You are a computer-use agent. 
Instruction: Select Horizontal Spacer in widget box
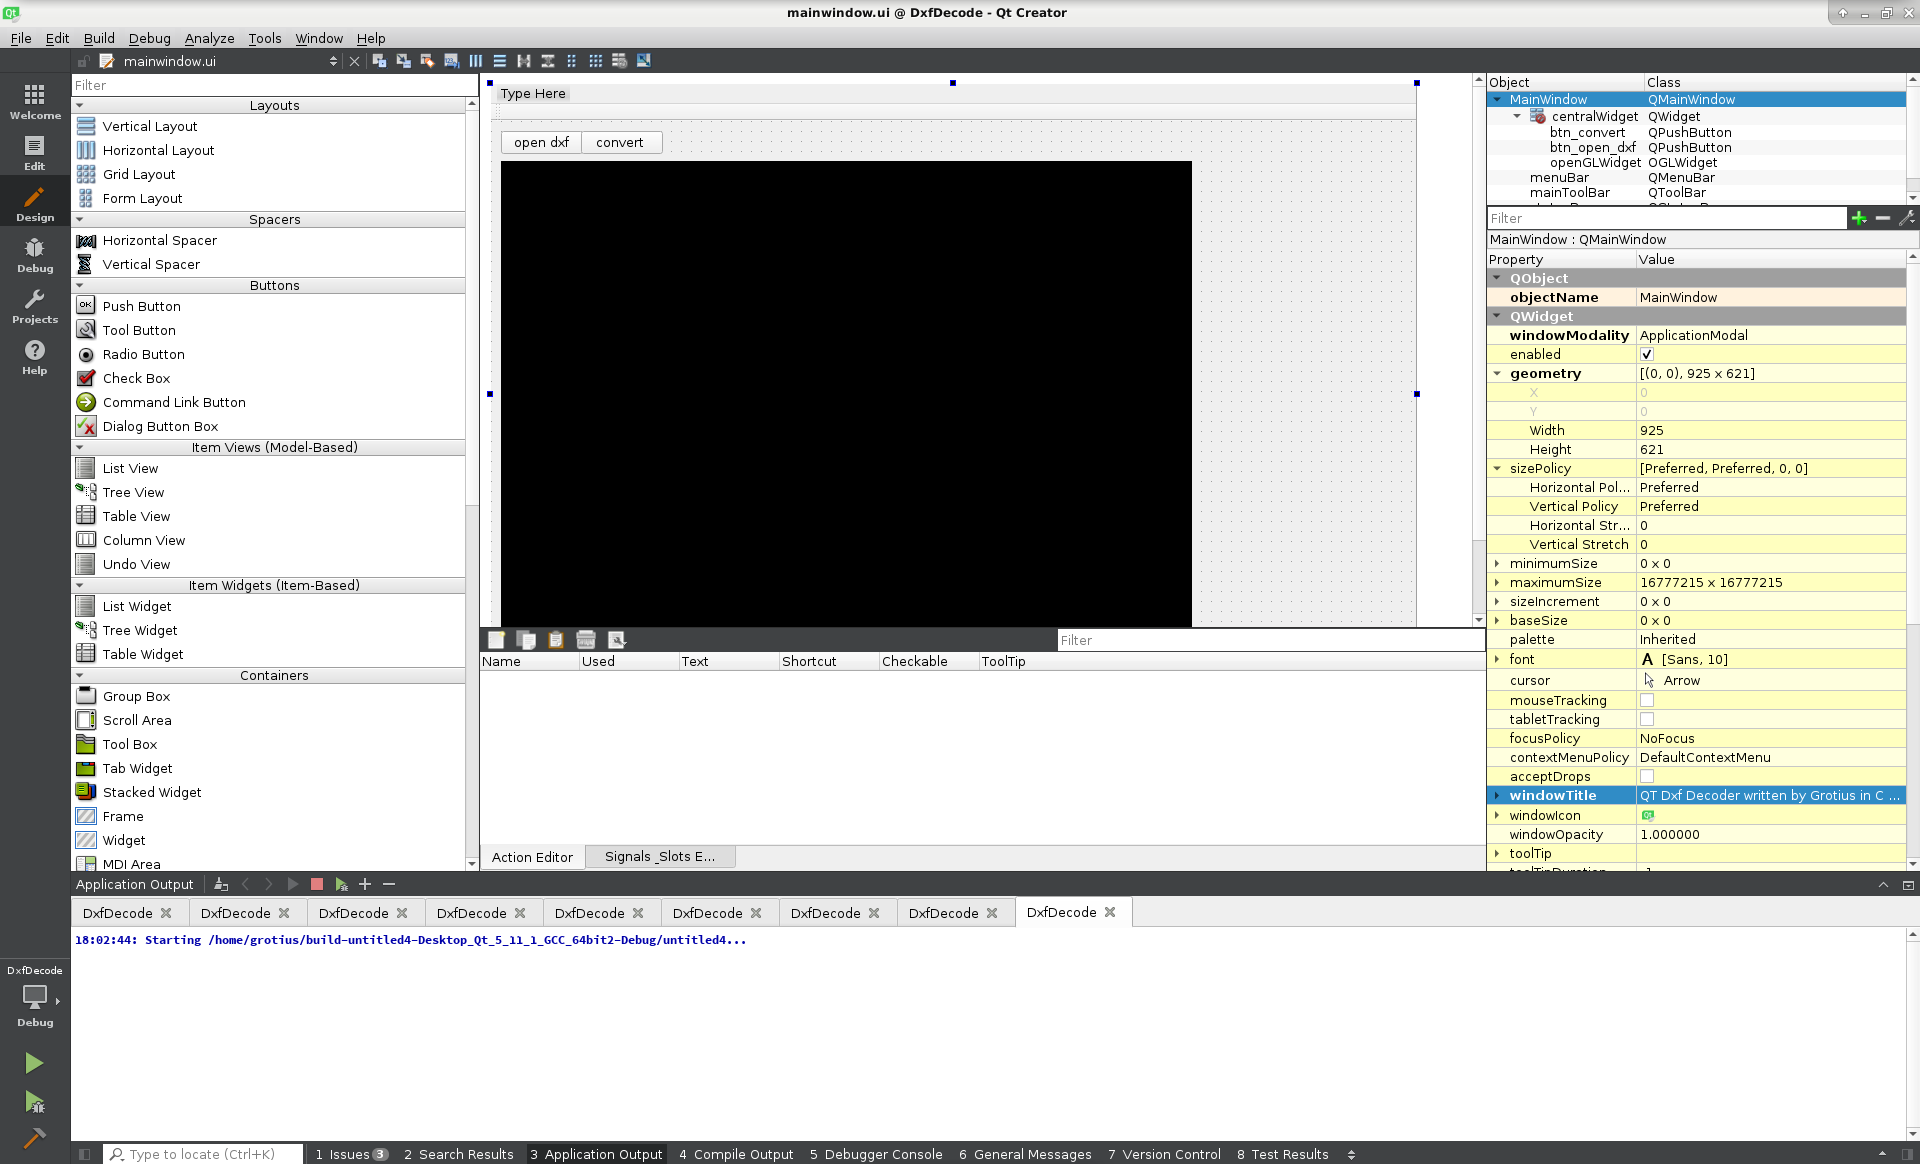click(x=159, y=240)
